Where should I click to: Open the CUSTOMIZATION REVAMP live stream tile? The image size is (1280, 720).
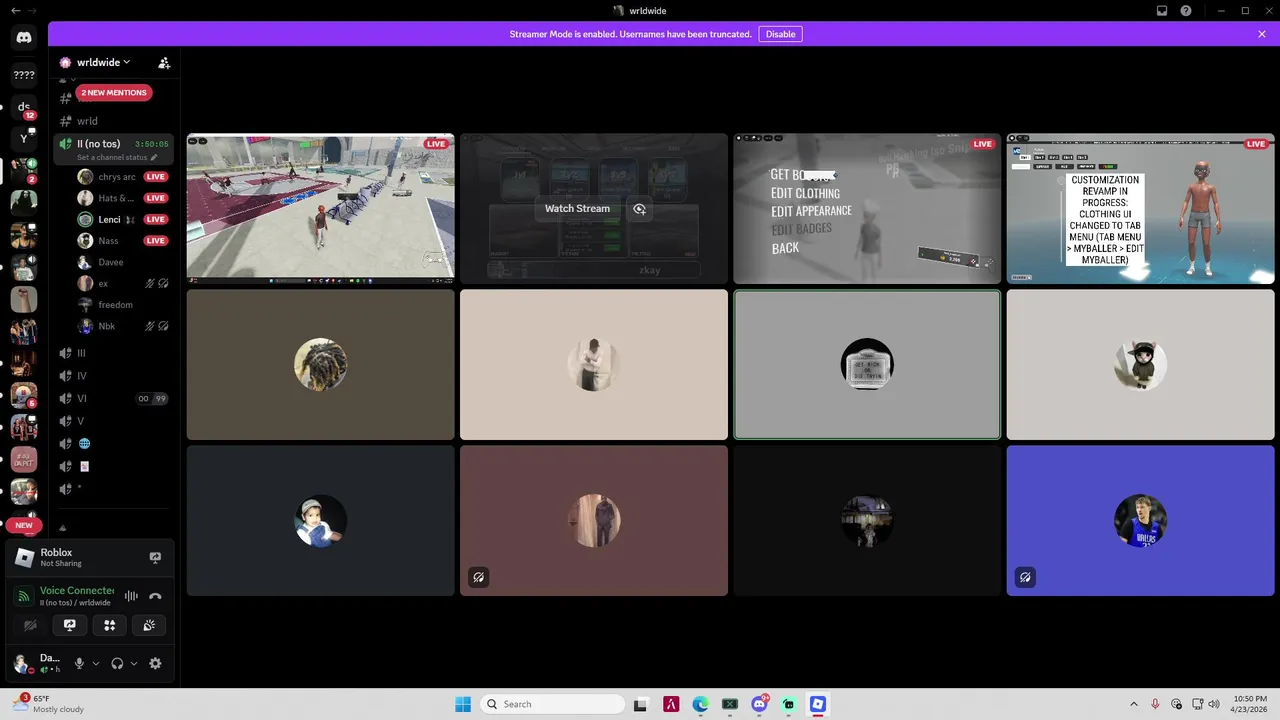1140,209
